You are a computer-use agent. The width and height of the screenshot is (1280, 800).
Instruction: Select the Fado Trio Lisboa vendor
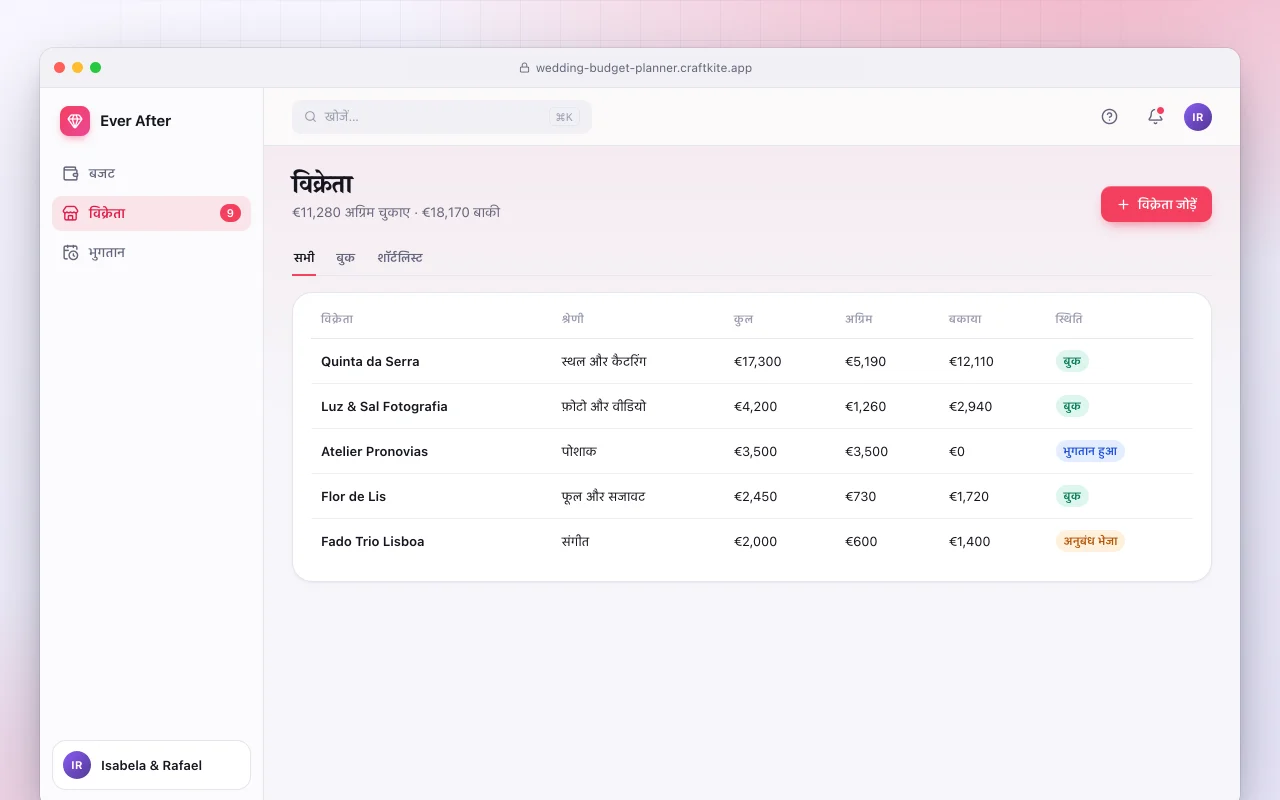pos(372,541)
